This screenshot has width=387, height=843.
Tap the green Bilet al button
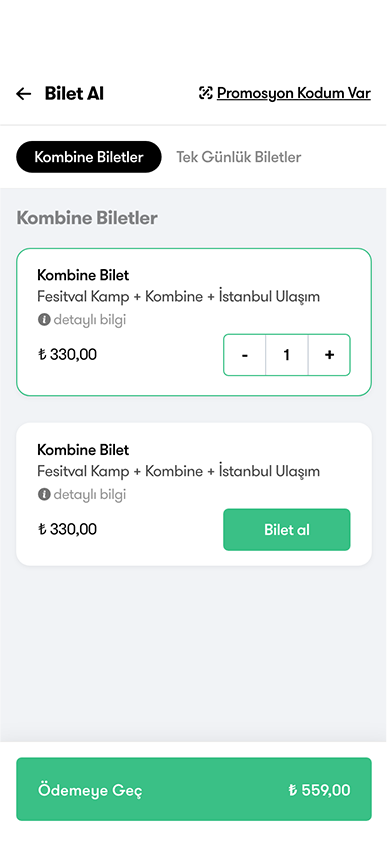[286, 530]
